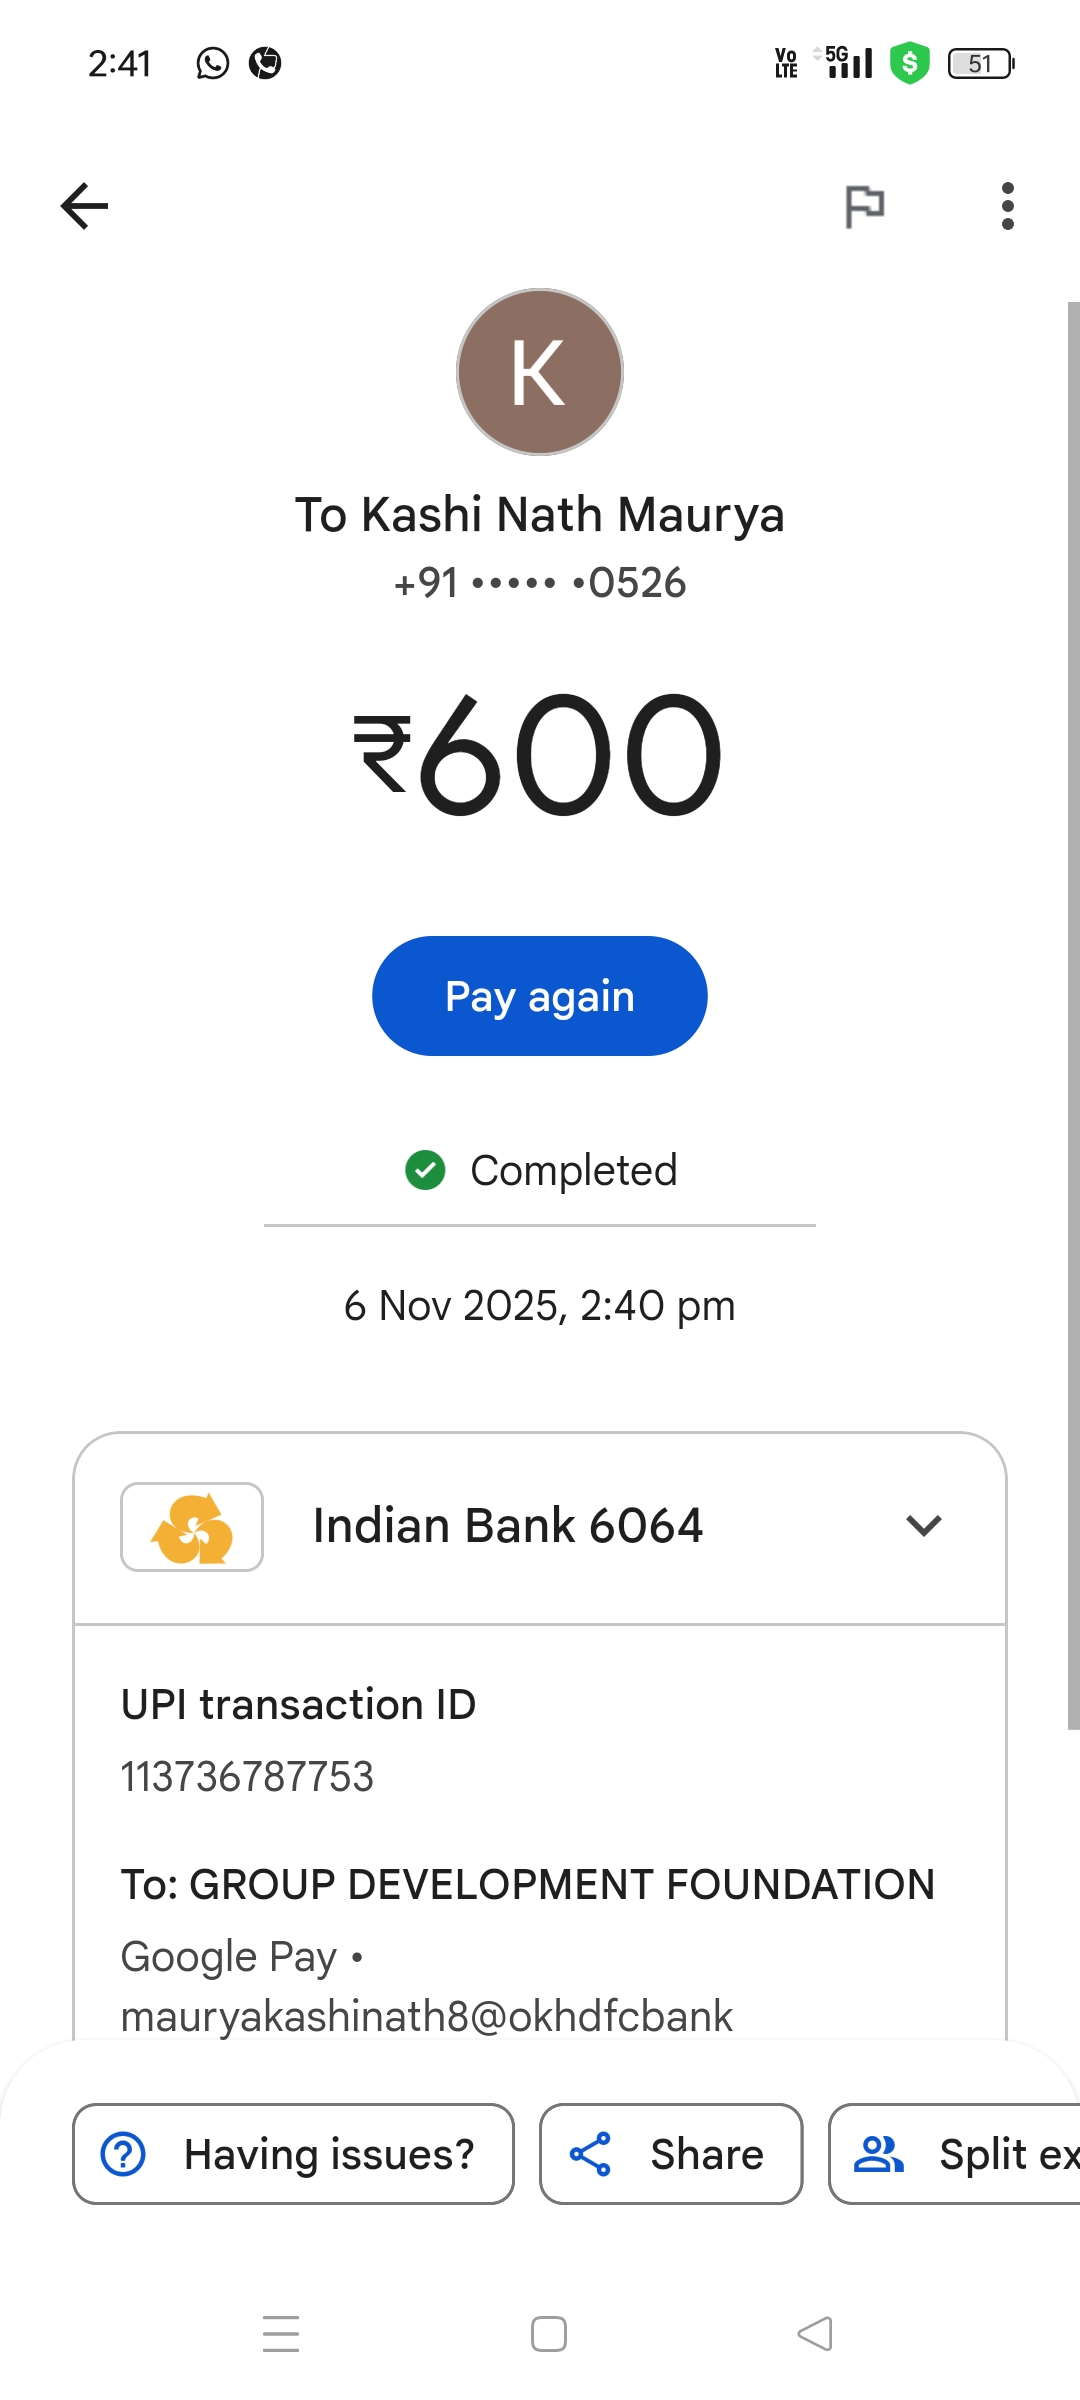Open the three-dot overflow menu
The height and width of the screenshot is (2400, 1080).
(x=1007, y=206)
